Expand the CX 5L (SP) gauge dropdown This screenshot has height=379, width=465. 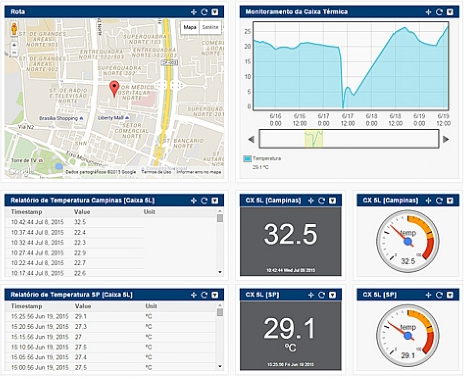click(x=450, y=295)
